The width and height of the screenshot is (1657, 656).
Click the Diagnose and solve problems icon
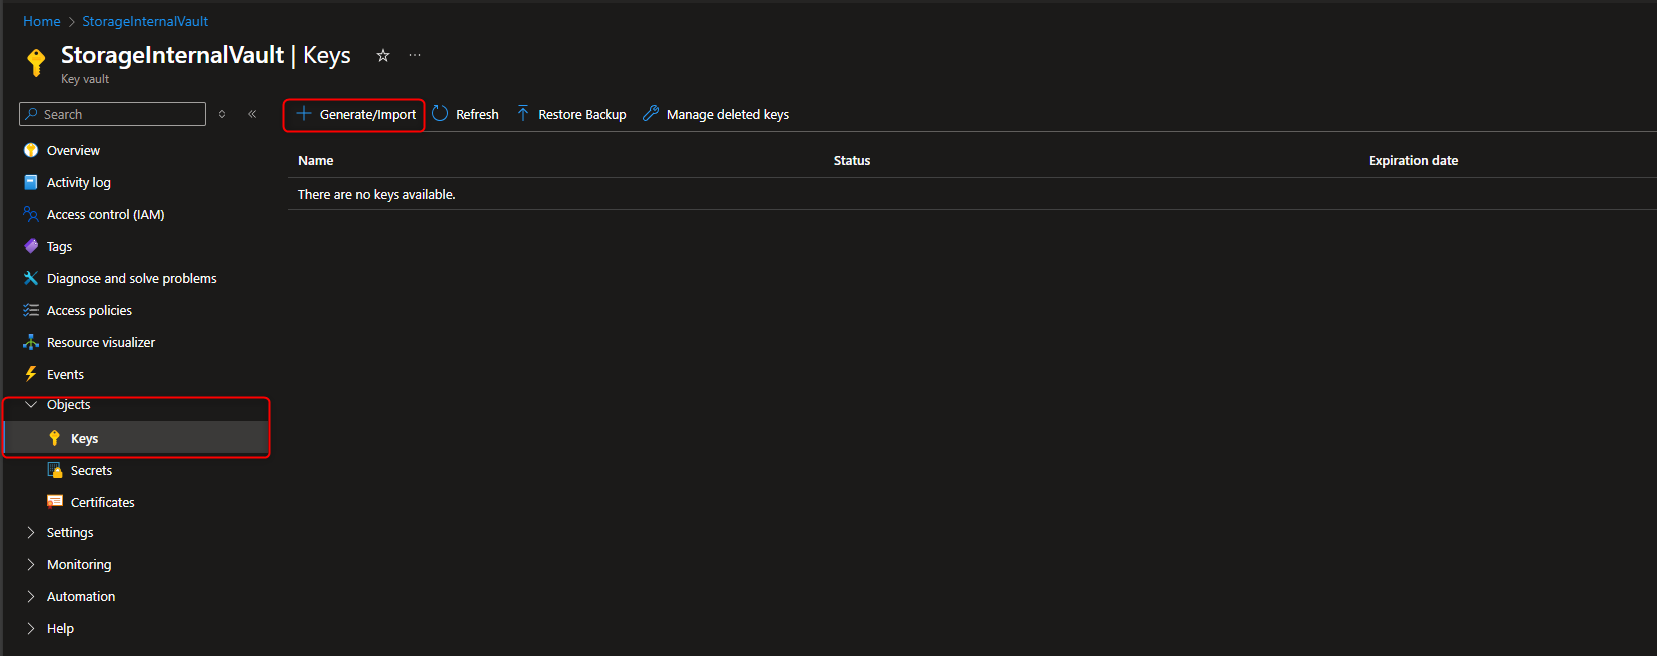31,278
